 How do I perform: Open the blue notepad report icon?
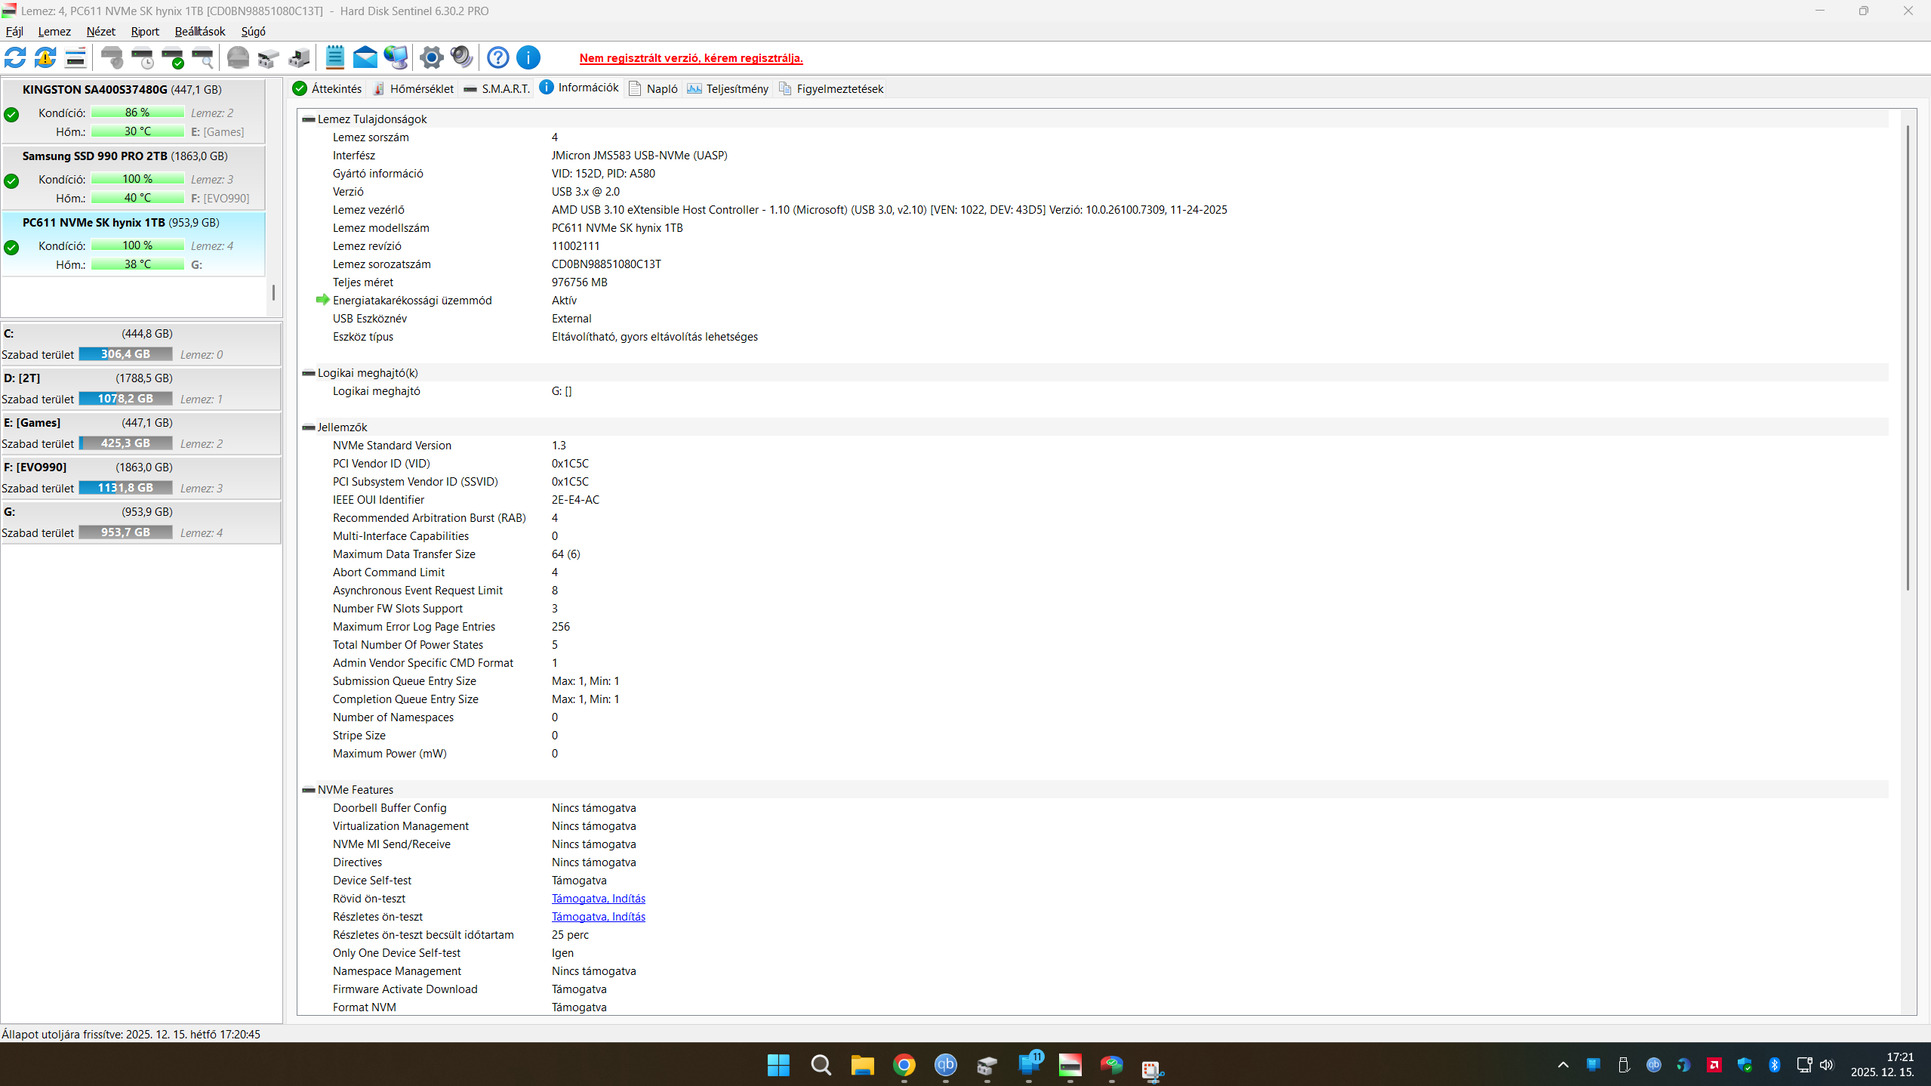pos(335,58)
